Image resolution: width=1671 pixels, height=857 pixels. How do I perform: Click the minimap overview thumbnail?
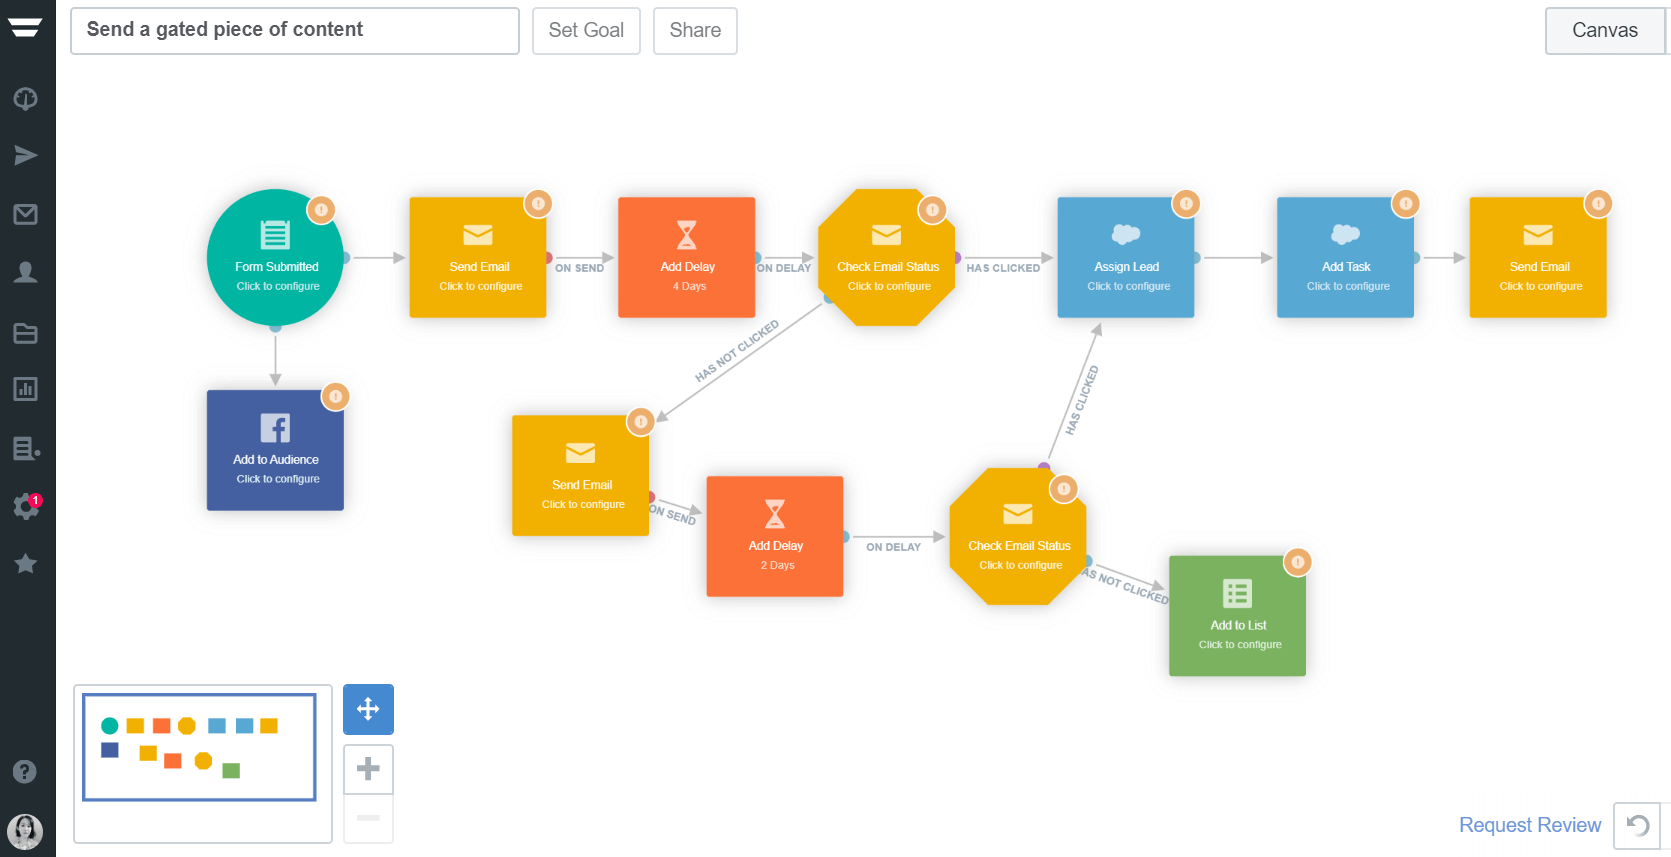(200, 748)
